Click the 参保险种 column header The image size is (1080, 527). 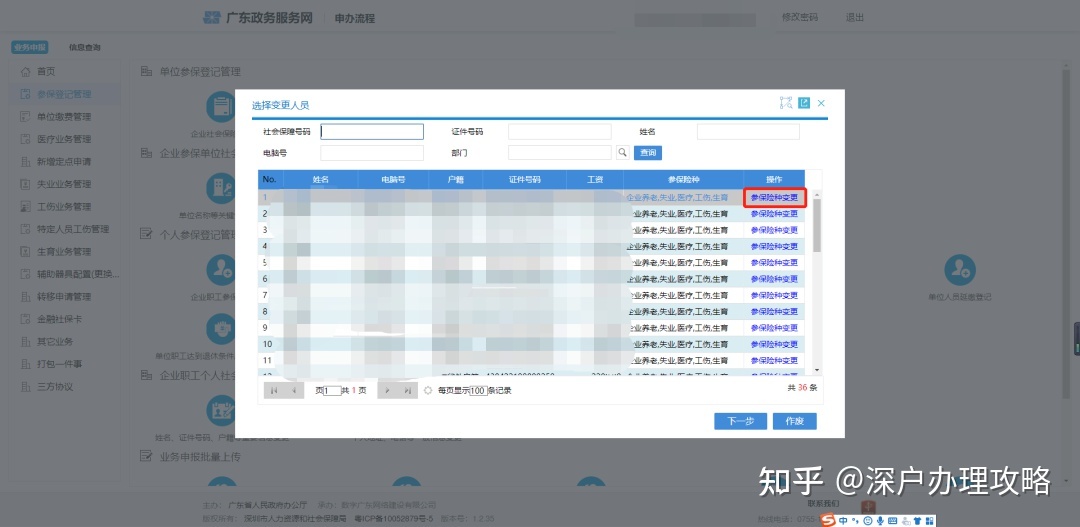point(683,179)
